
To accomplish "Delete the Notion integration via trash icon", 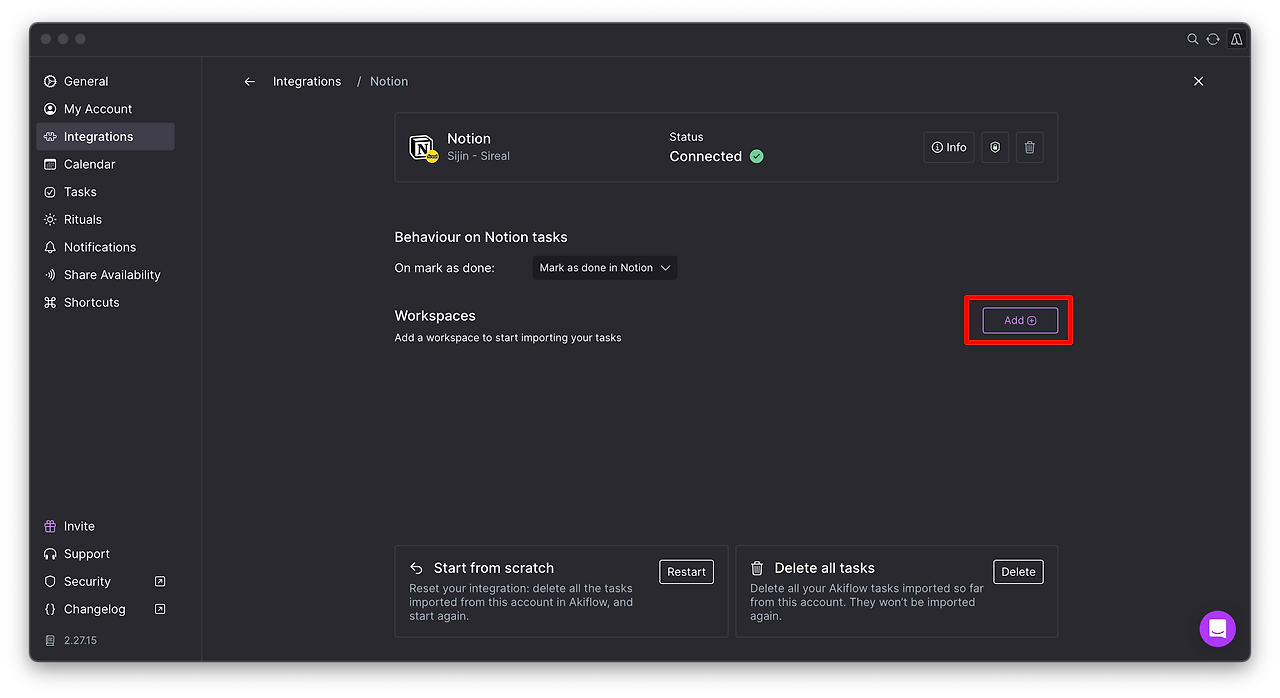I will (1030, 147).
